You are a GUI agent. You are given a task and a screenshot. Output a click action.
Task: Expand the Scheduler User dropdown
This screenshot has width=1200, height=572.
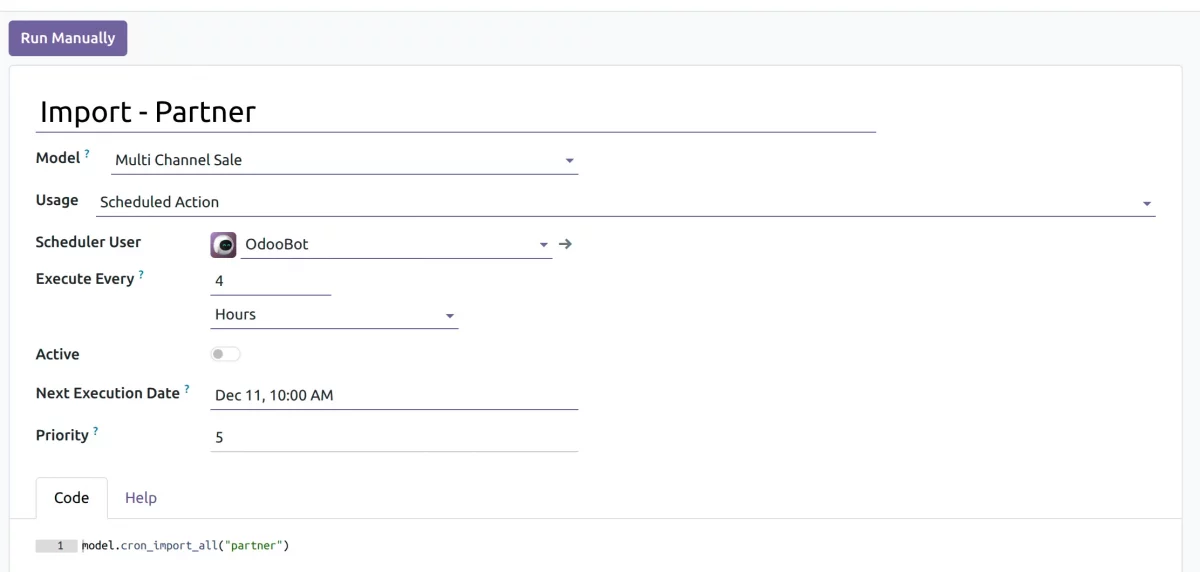pyautogui.click(x=543, y=244)
